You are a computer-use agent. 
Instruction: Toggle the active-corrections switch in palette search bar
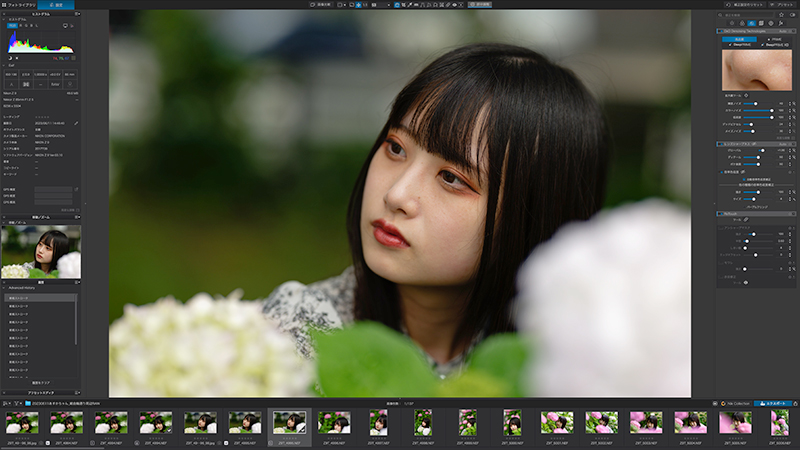(792, 15)
